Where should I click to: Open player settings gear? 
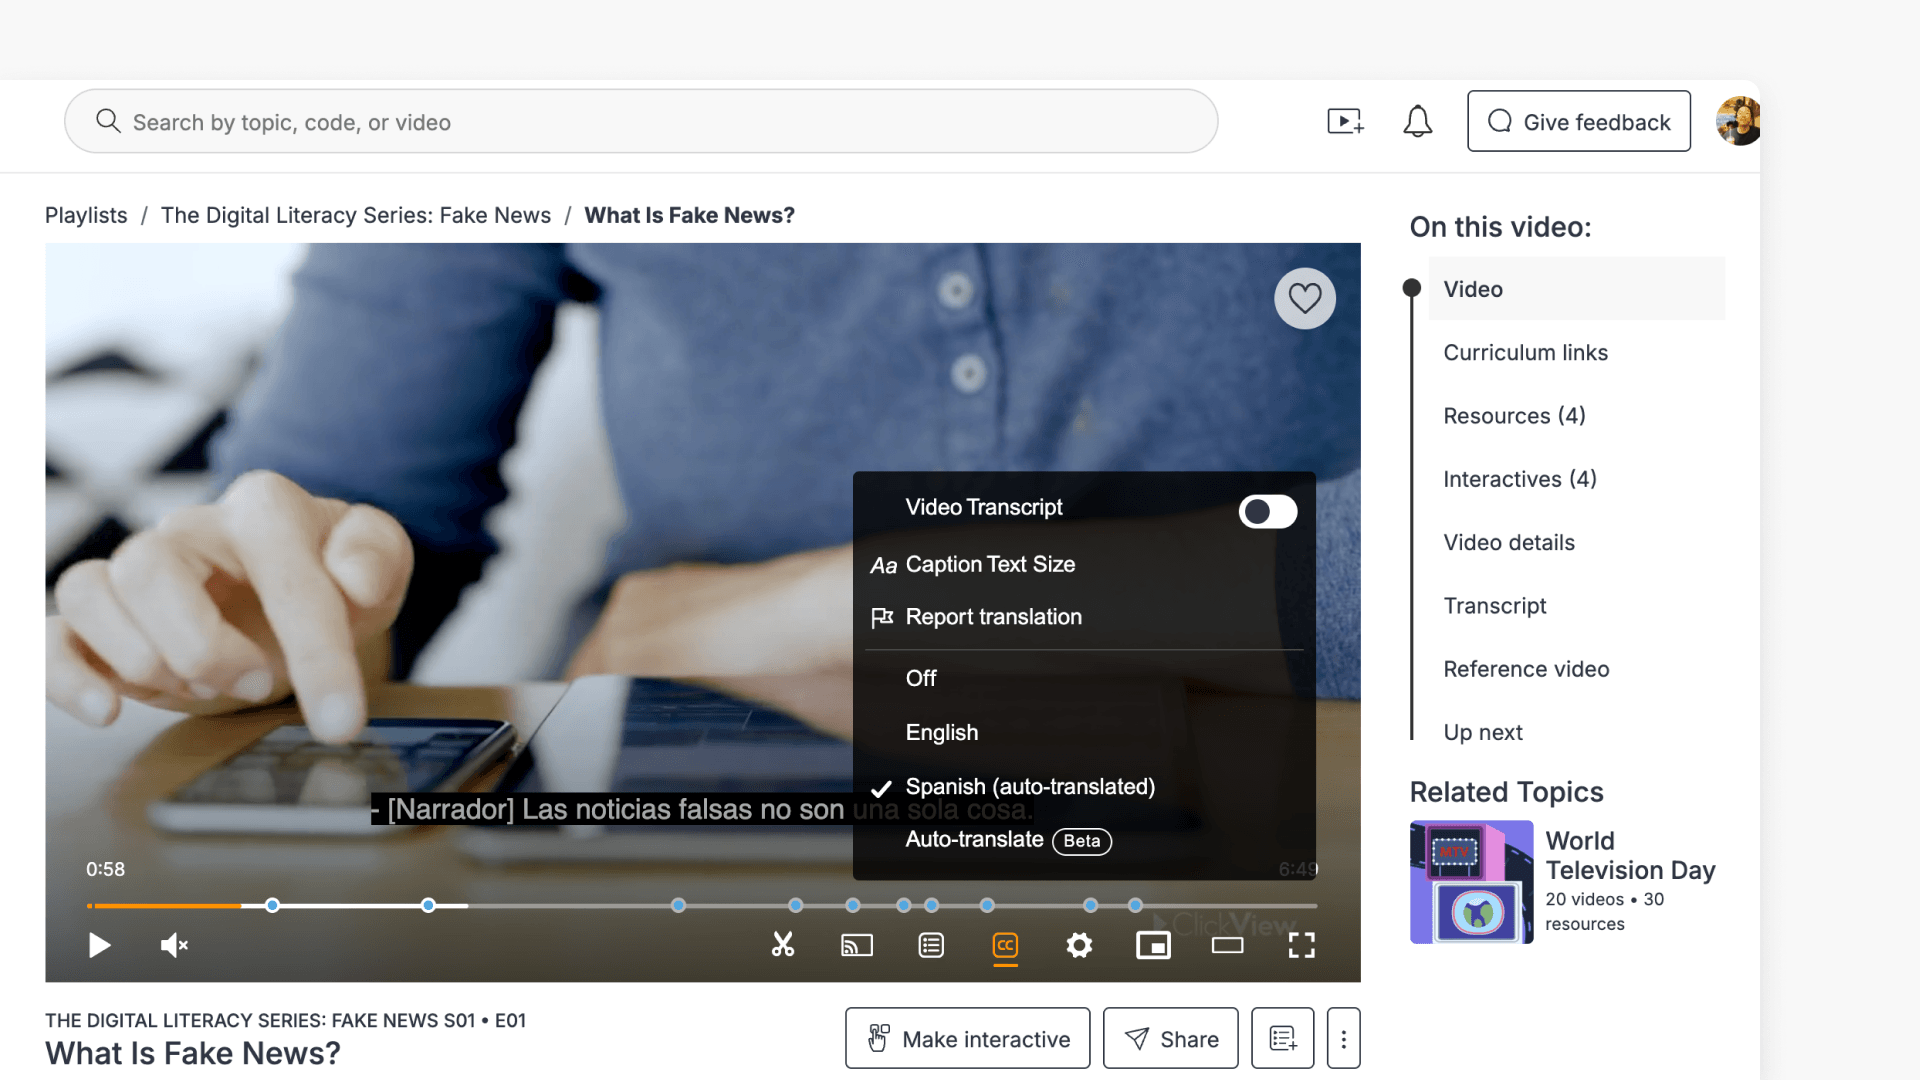point(1079,945)
